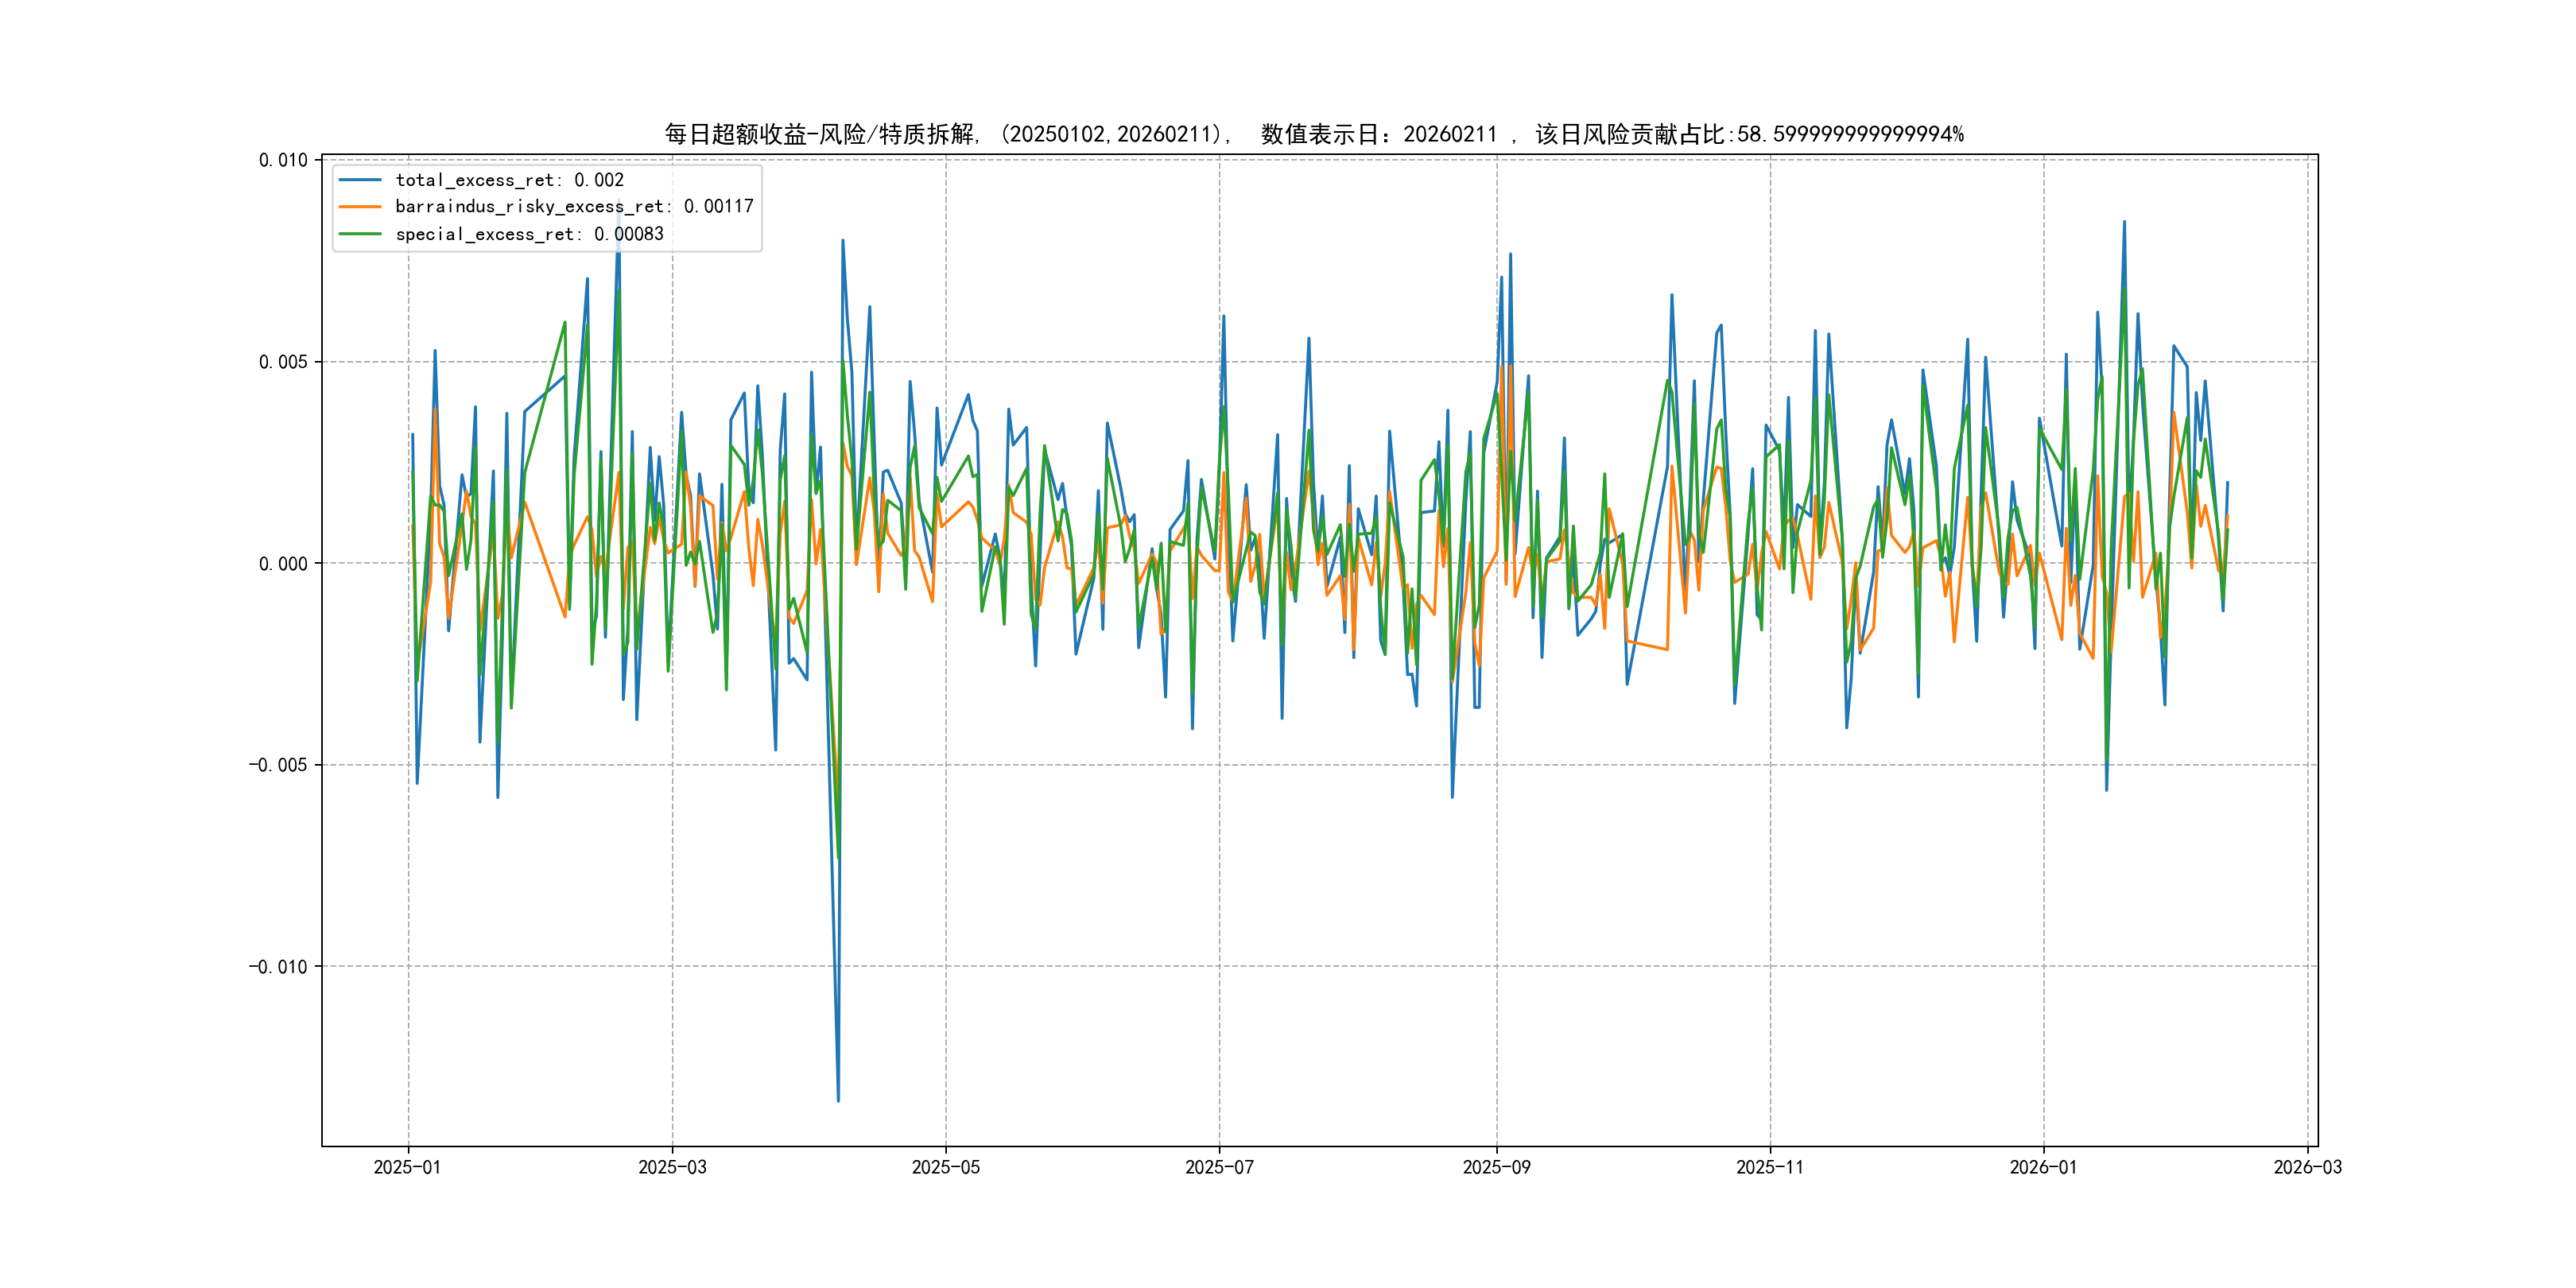Image resolution: width=2576 pixels, height=1288 pixels.
Task: Select the barraindus_risky_excess_ret legend label
Action: [574, 207]
